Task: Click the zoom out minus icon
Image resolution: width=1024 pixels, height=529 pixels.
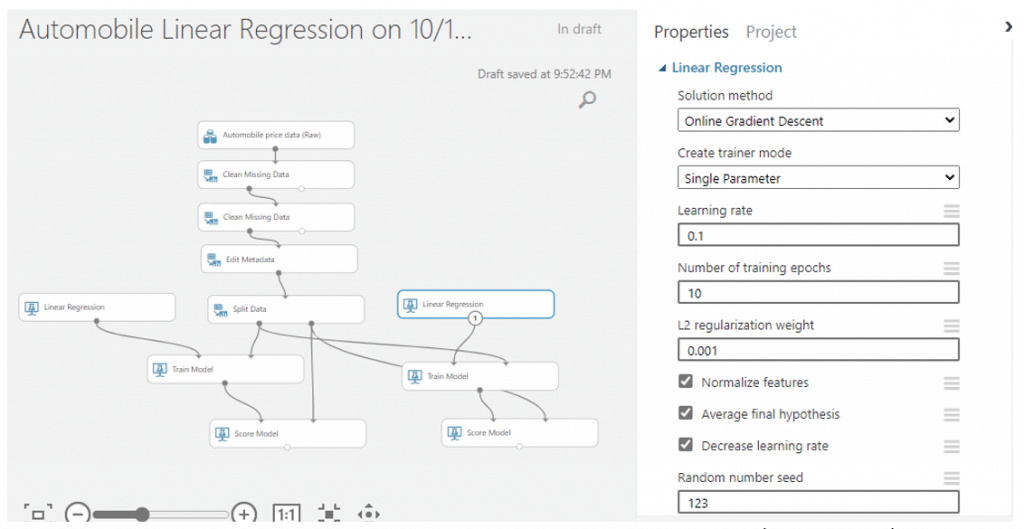Action: tap(78, 514)
